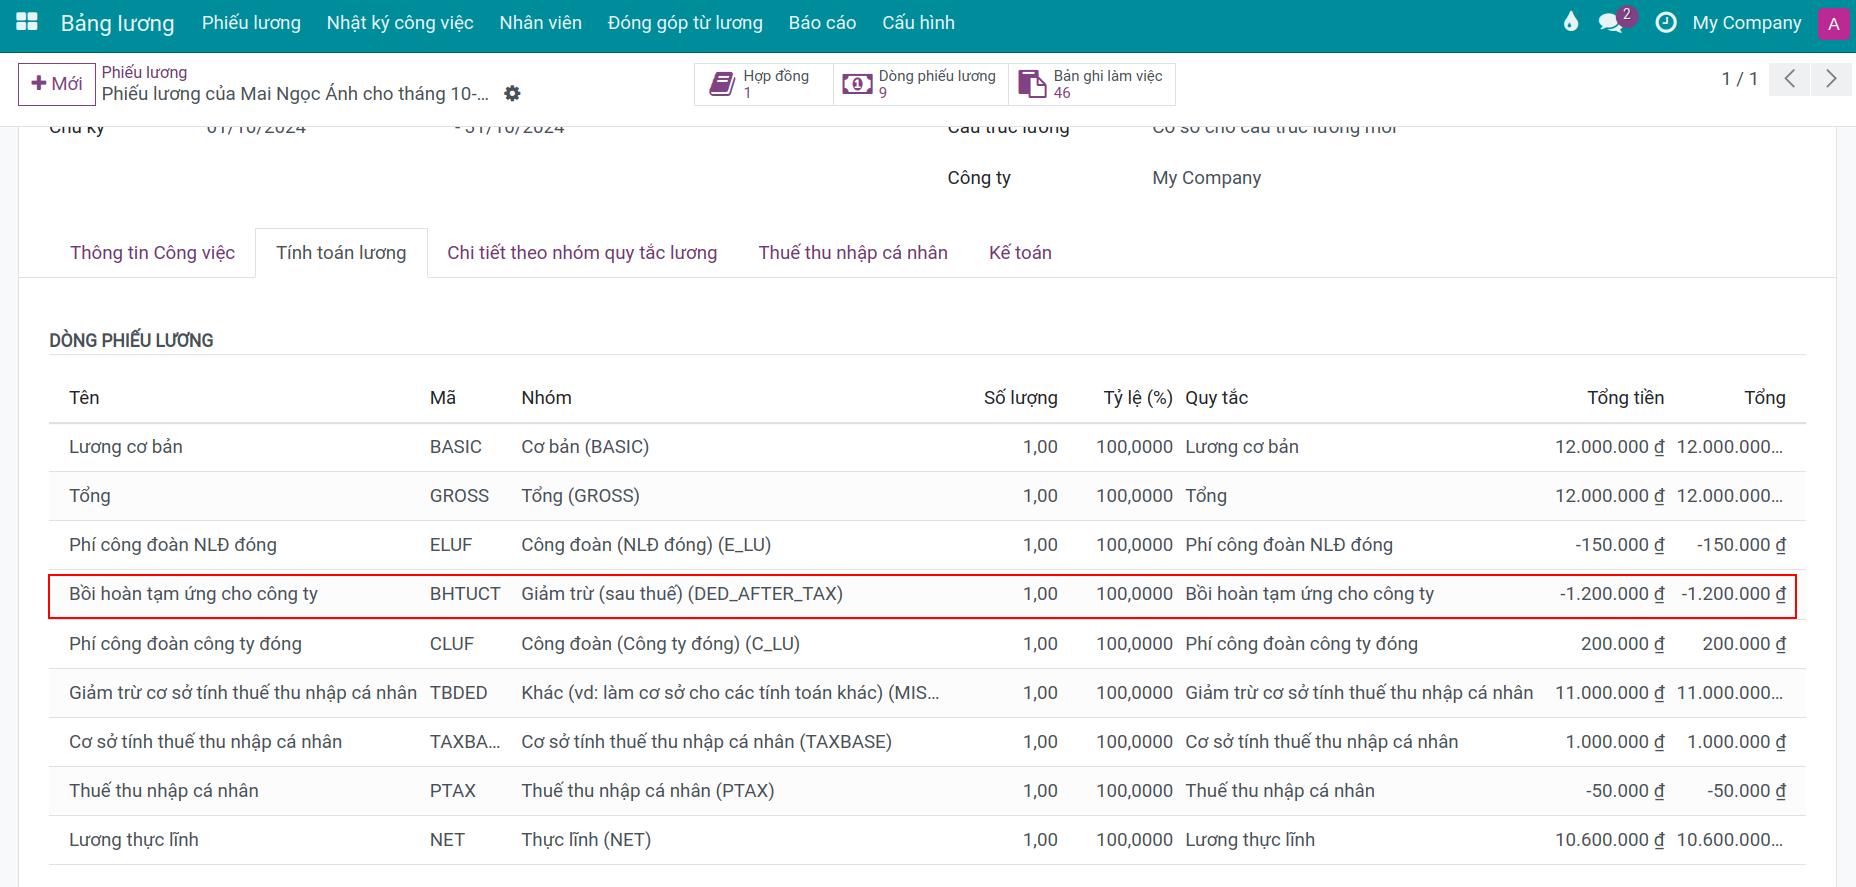Image resolution: width=1856 pixels, height=887 pixels.
Task: Click the Thực lĩnh (NET) group cell
Action: coord(586,840)
